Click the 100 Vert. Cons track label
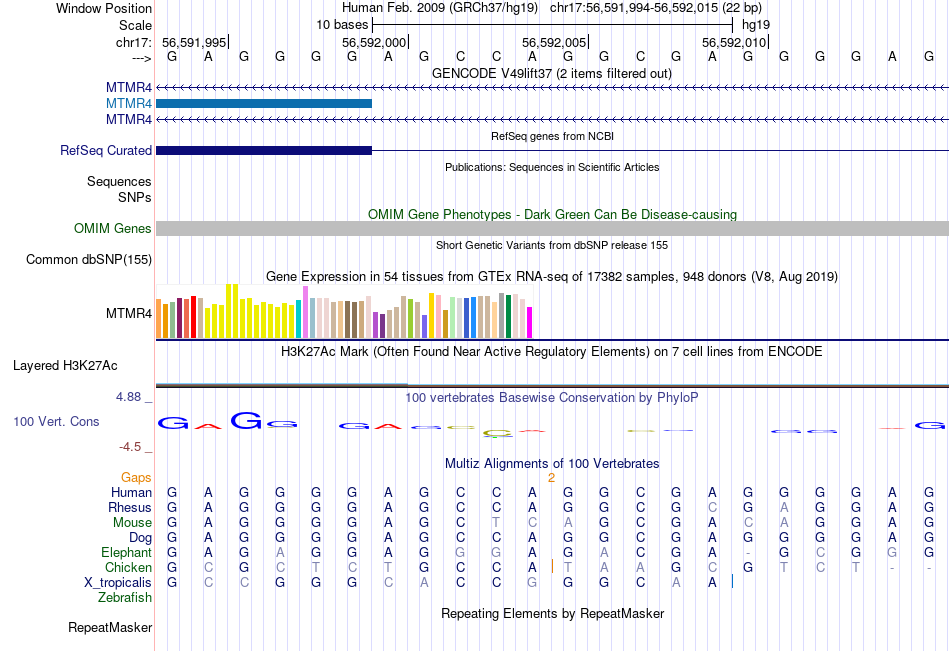 click(x=56, y=421)
